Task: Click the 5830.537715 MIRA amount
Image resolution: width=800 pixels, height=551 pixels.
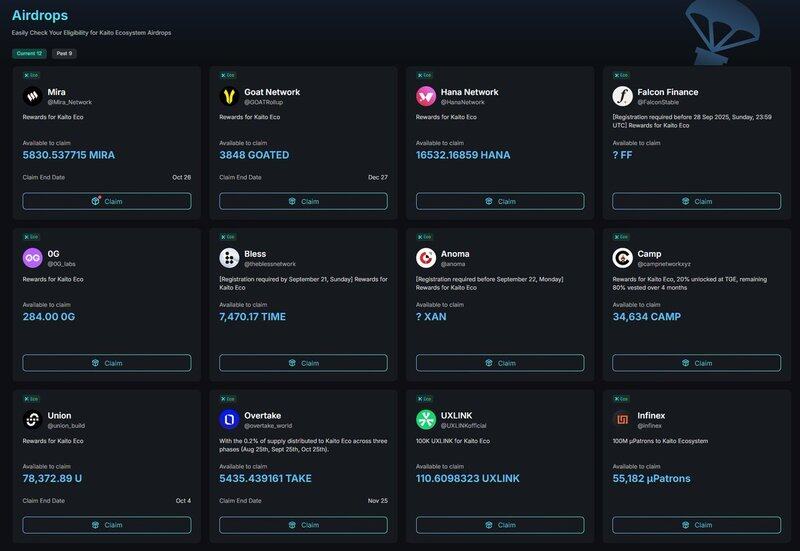Action: (x=68, y=155)
